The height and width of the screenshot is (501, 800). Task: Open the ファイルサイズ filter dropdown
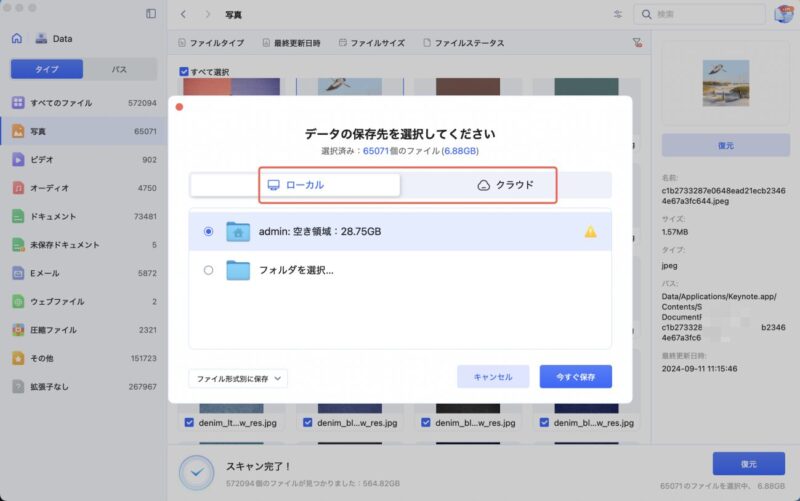click(372, 43)
